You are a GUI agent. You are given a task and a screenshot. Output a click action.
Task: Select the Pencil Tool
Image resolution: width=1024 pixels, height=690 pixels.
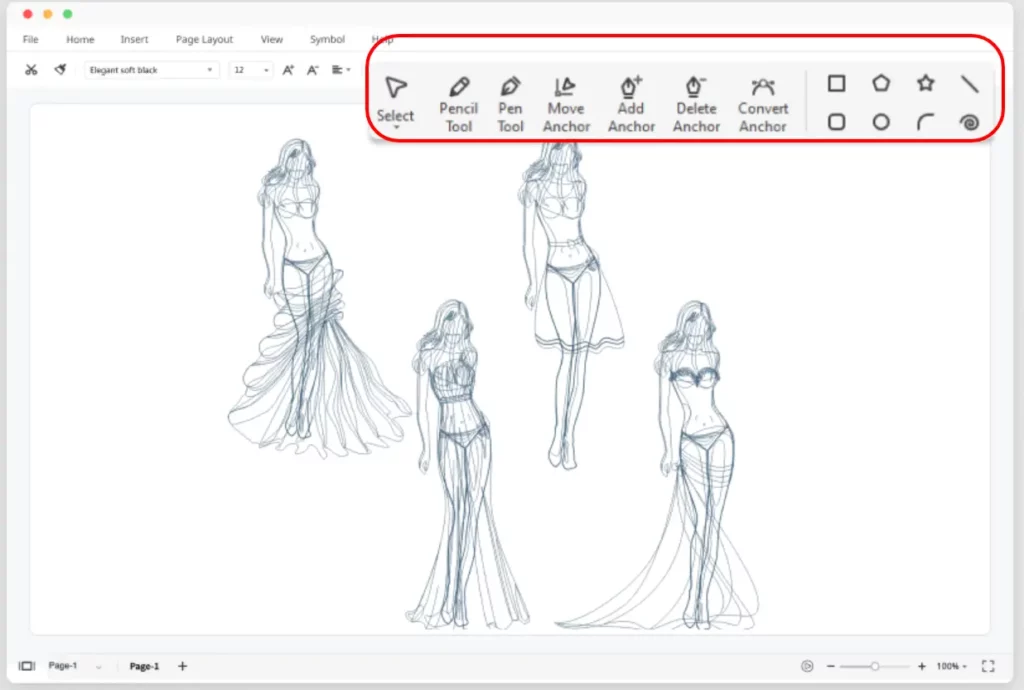[x=458, y=104]
